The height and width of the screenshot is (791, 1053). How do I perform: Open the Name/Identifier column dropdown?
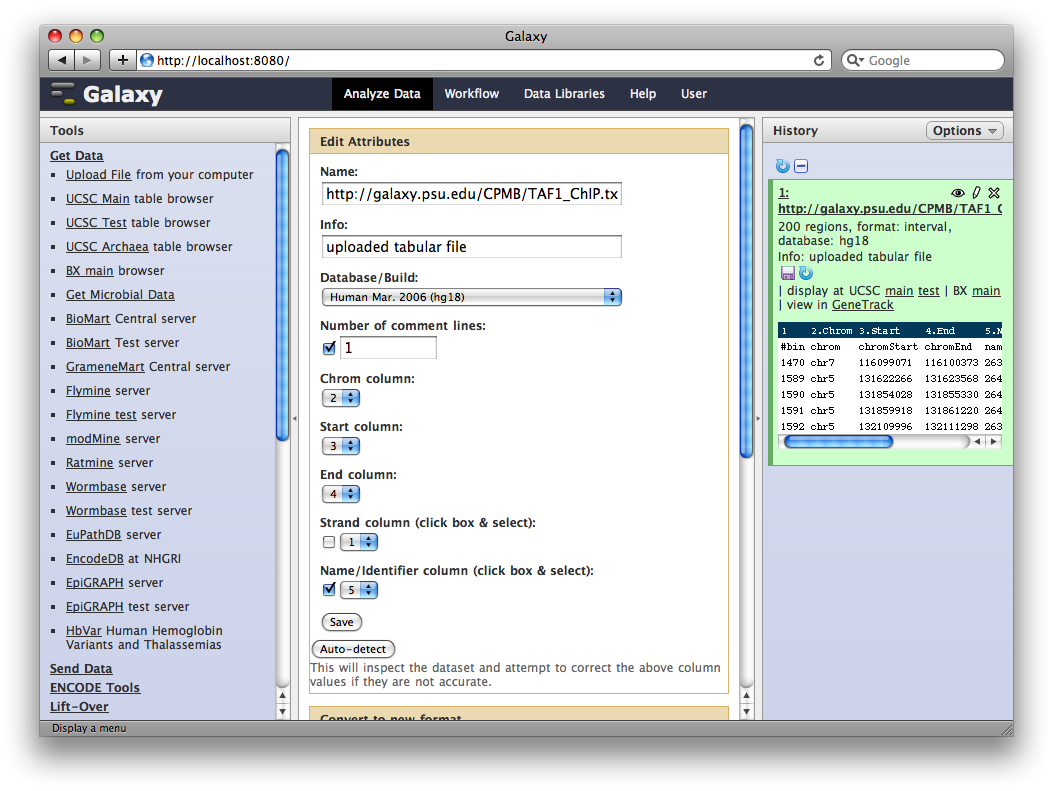[359, 590]
